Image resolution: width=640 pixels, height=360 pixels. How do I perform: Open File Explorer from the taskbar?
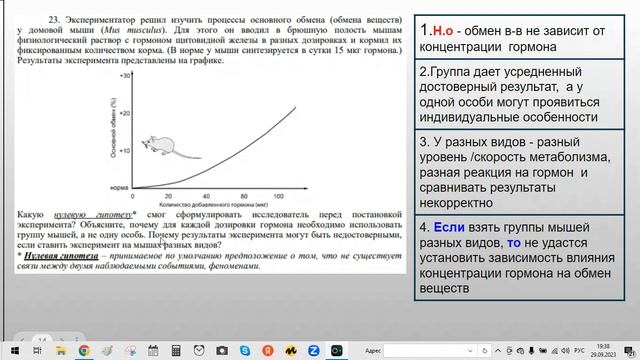point(61,351)
